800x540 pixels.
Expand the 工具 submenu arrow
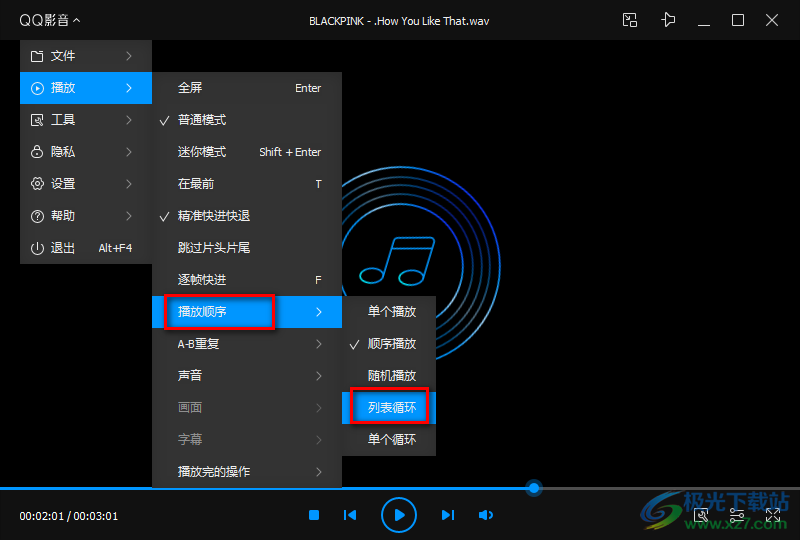pos(129,120)
